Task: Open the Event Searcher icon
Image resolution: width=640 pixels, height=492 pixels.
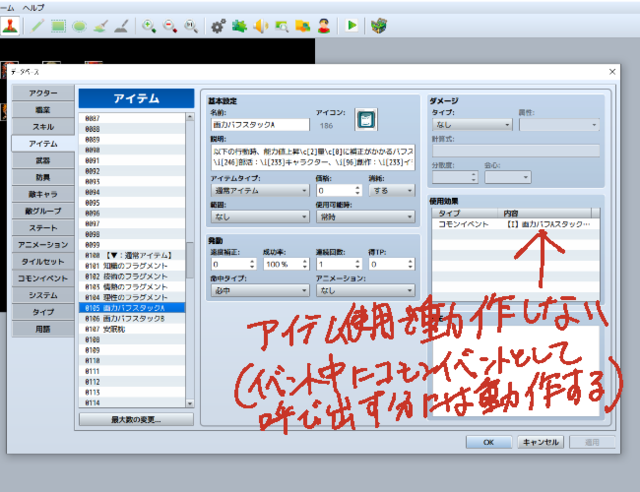Action: tap(282, 26)
